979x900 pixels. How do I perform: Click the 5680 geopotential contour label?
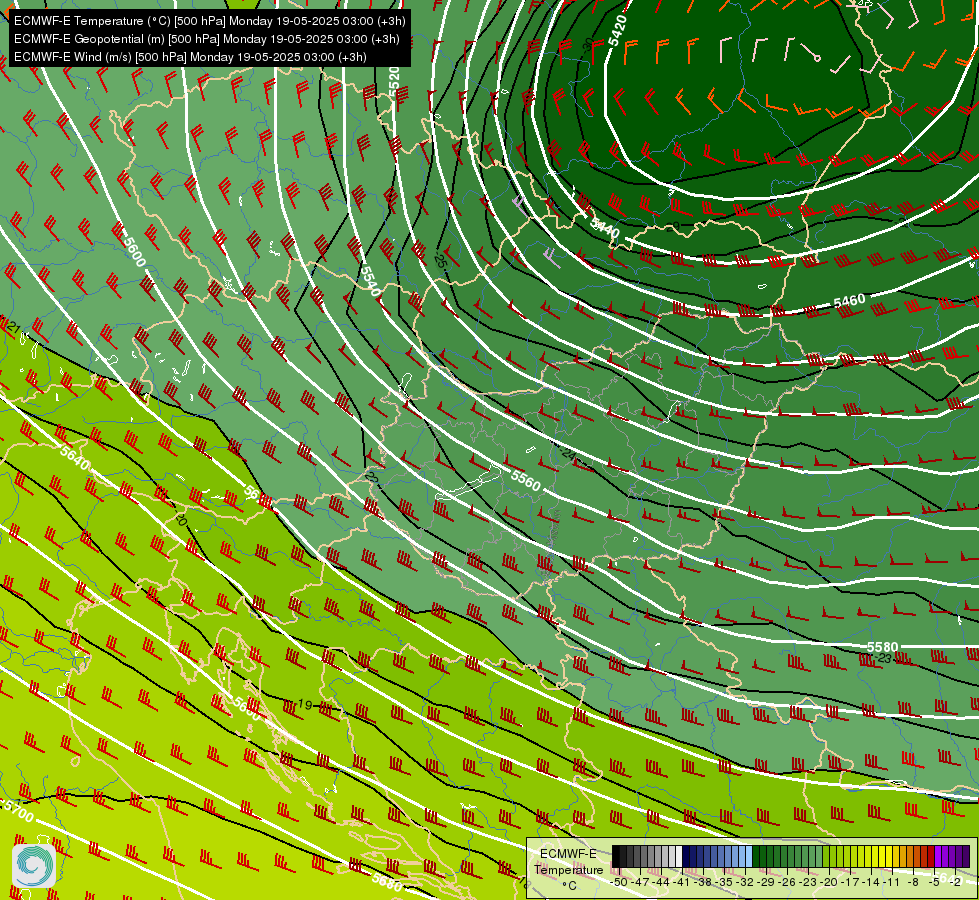pos(386,882)
